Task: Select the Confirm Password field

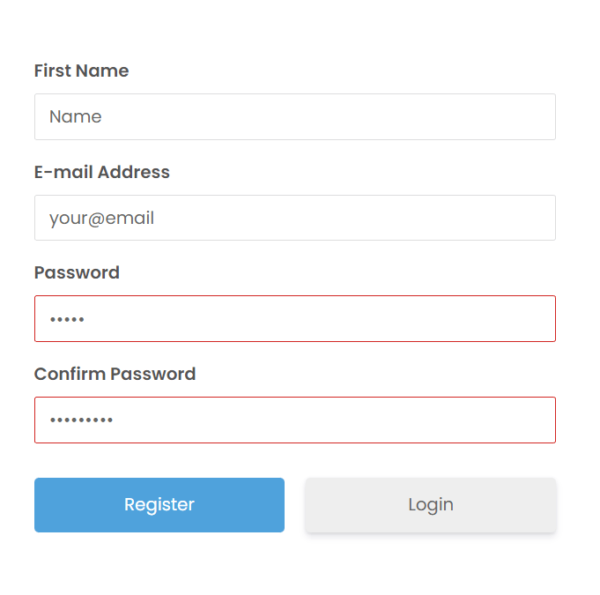Action: (294, 420)
